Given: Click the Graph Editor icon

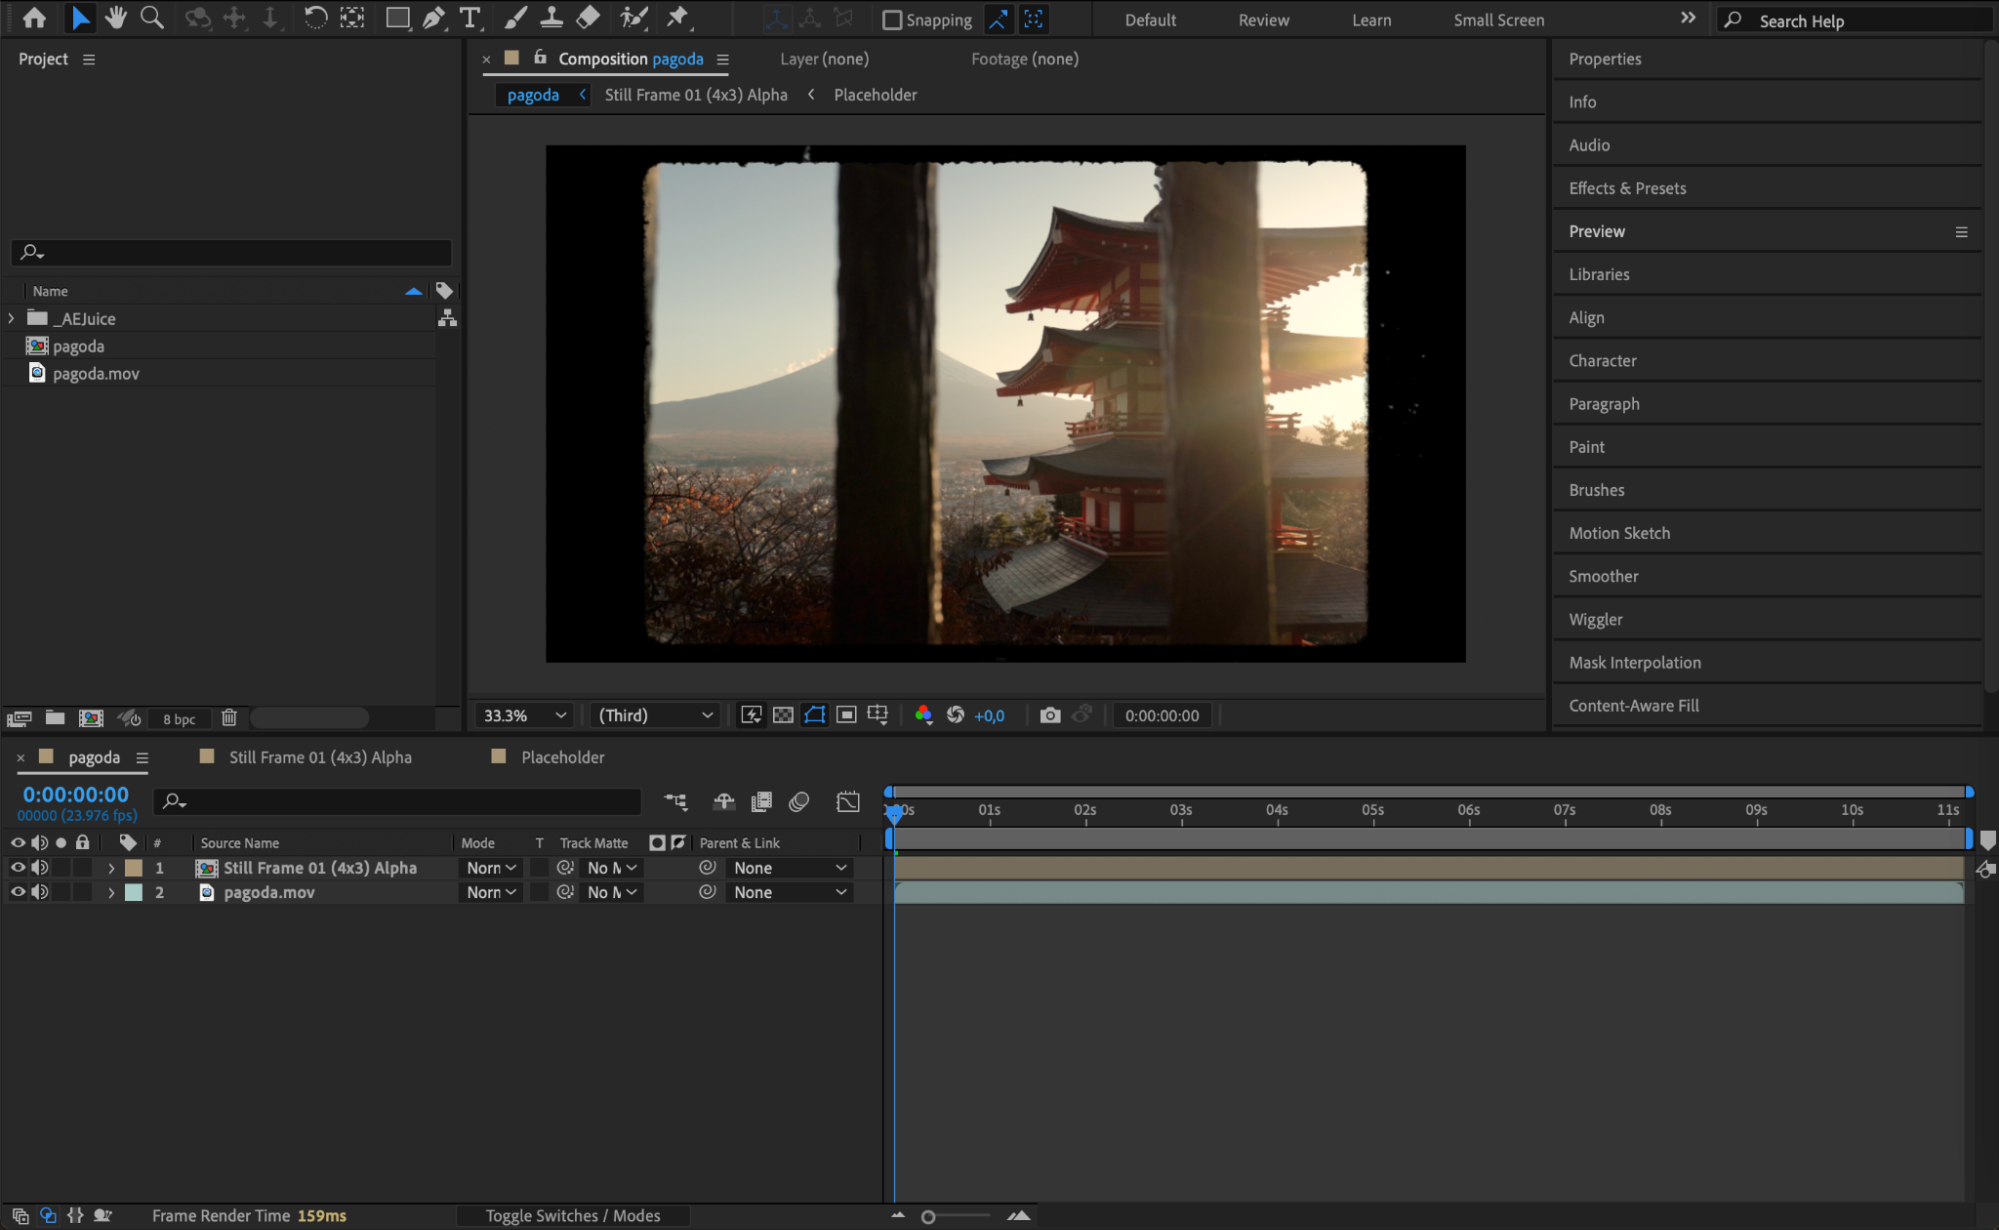Looking at the screenshot, I should tap(848, 802).
